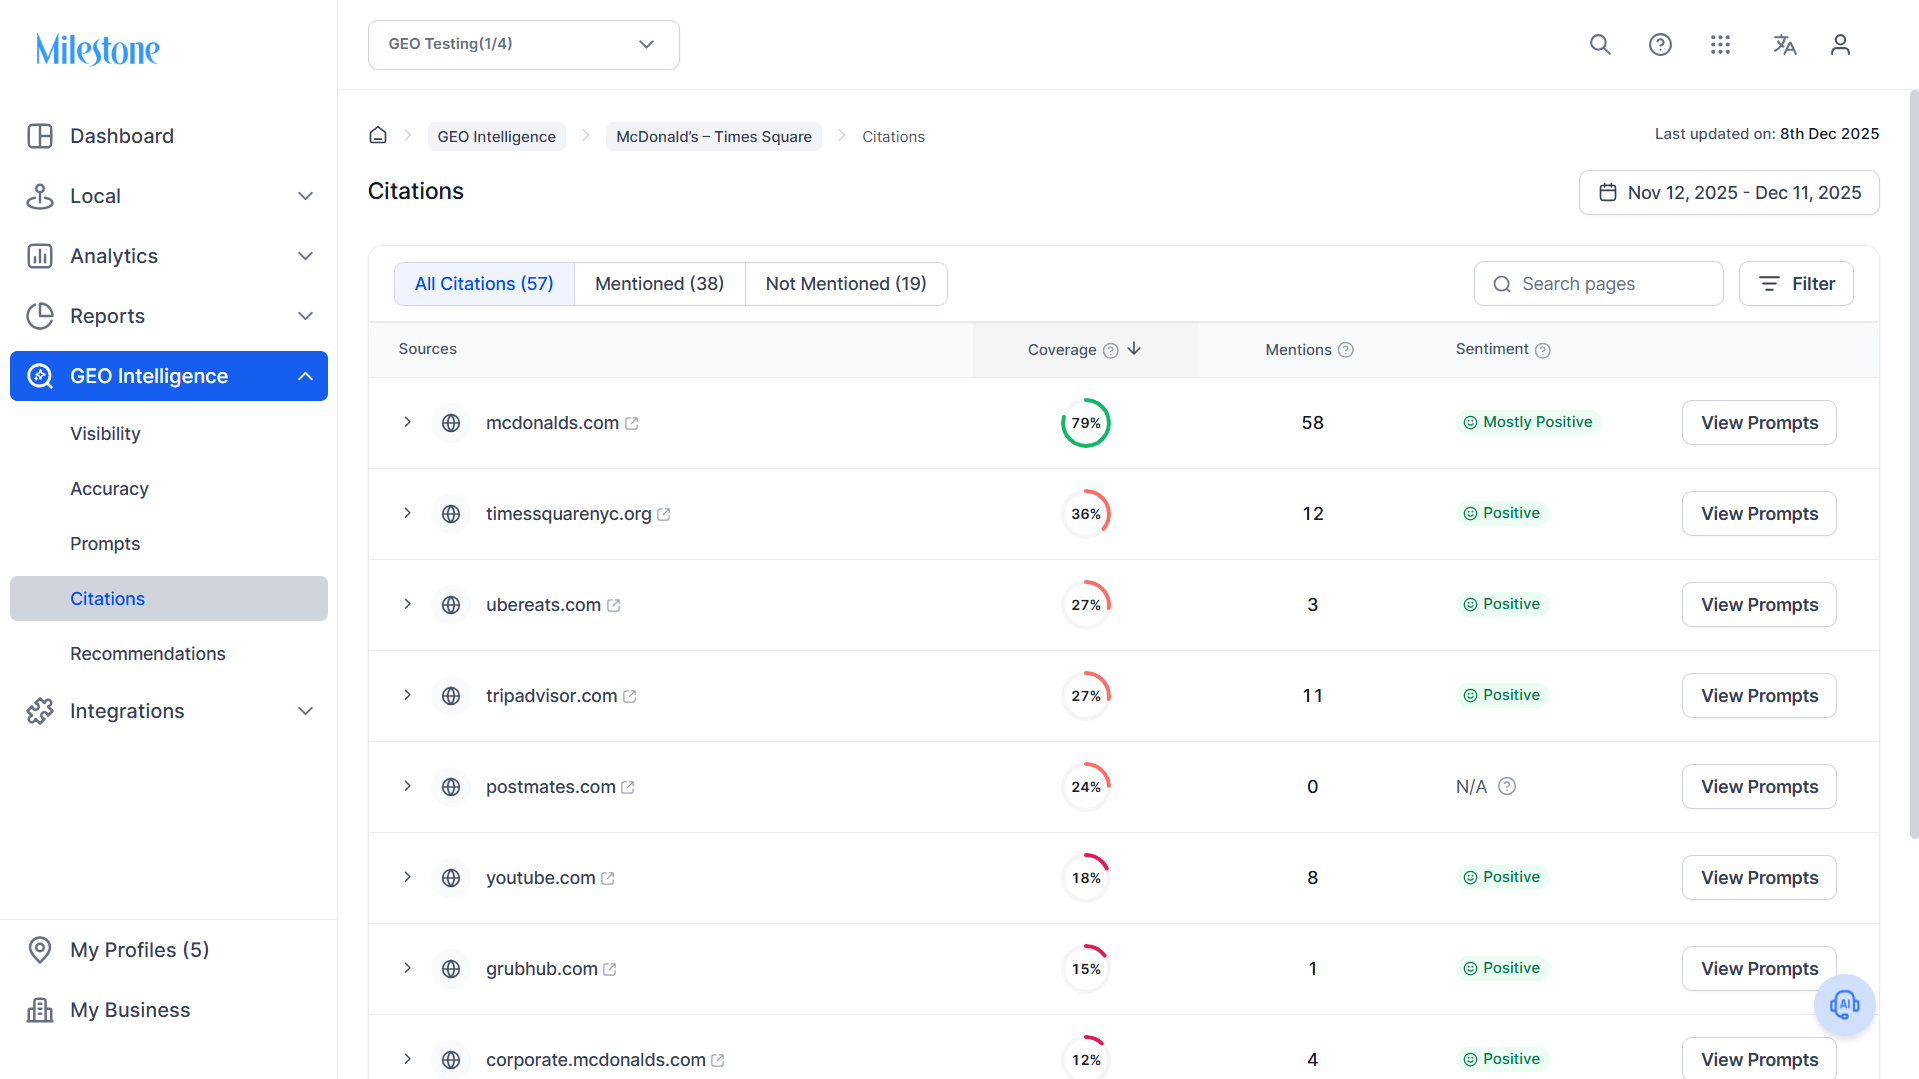Switch to the Mentioned (38) tab
Screen dimensions: 1919x1079
659,284
